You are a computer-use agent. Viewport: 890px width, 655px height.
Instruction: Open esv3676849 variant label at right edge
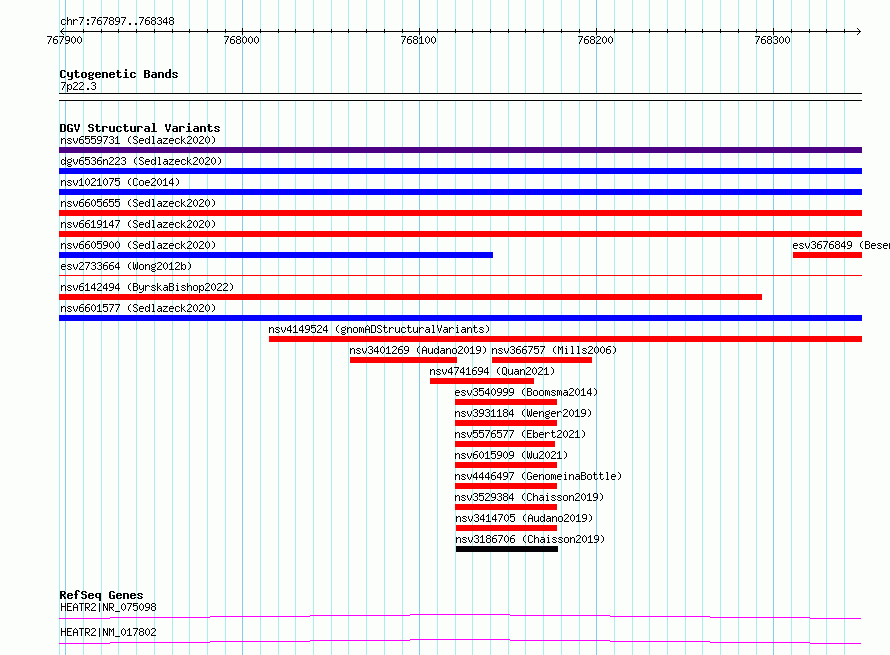pos(841,245)
